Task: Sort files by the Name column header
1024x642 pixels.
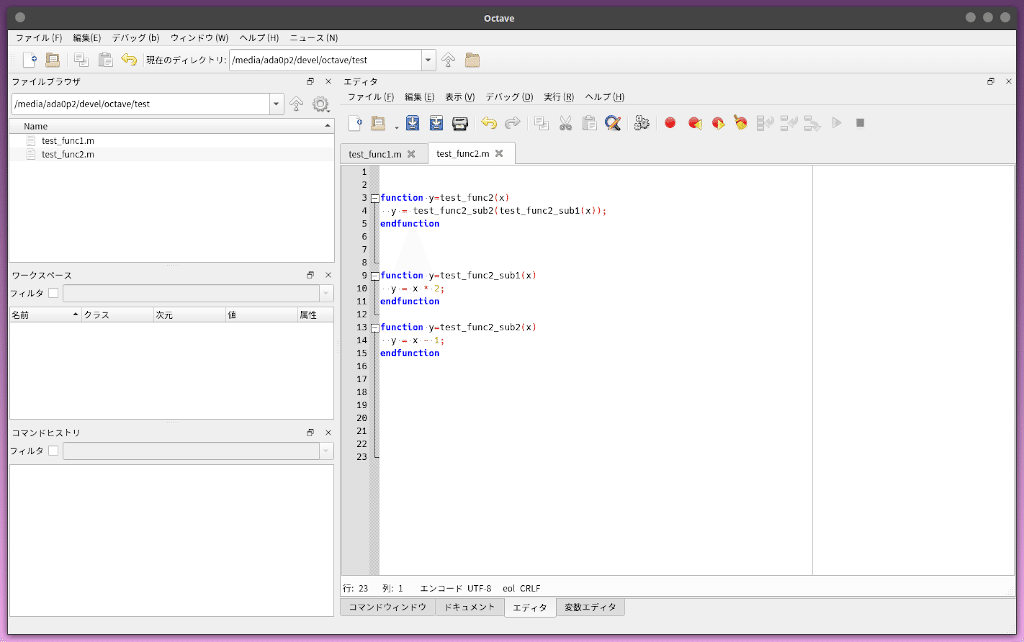Action: point(36,126)
